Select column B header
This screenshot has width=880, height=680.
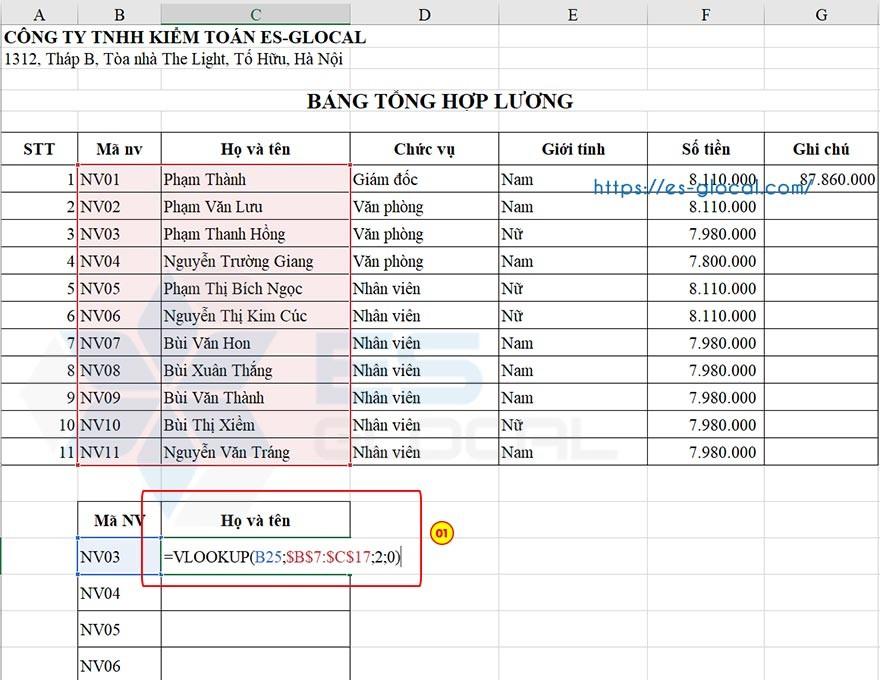coord(119,14)
